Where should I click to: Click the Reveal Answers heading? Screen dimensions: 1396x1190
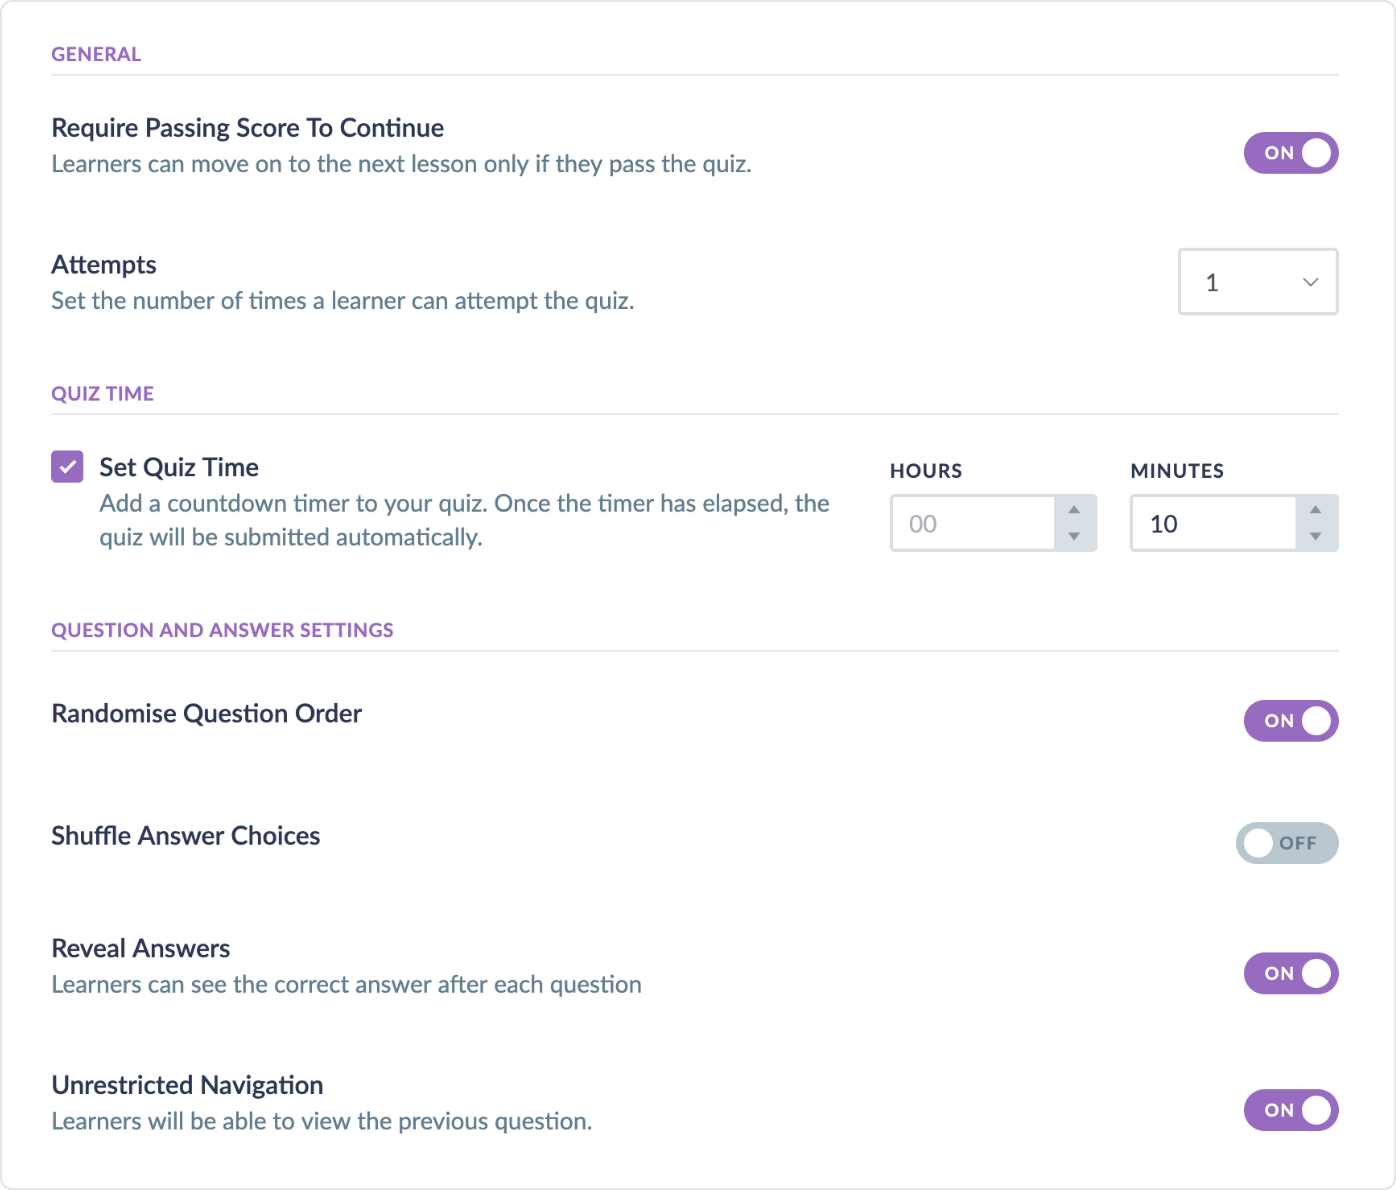coord(140,948)
